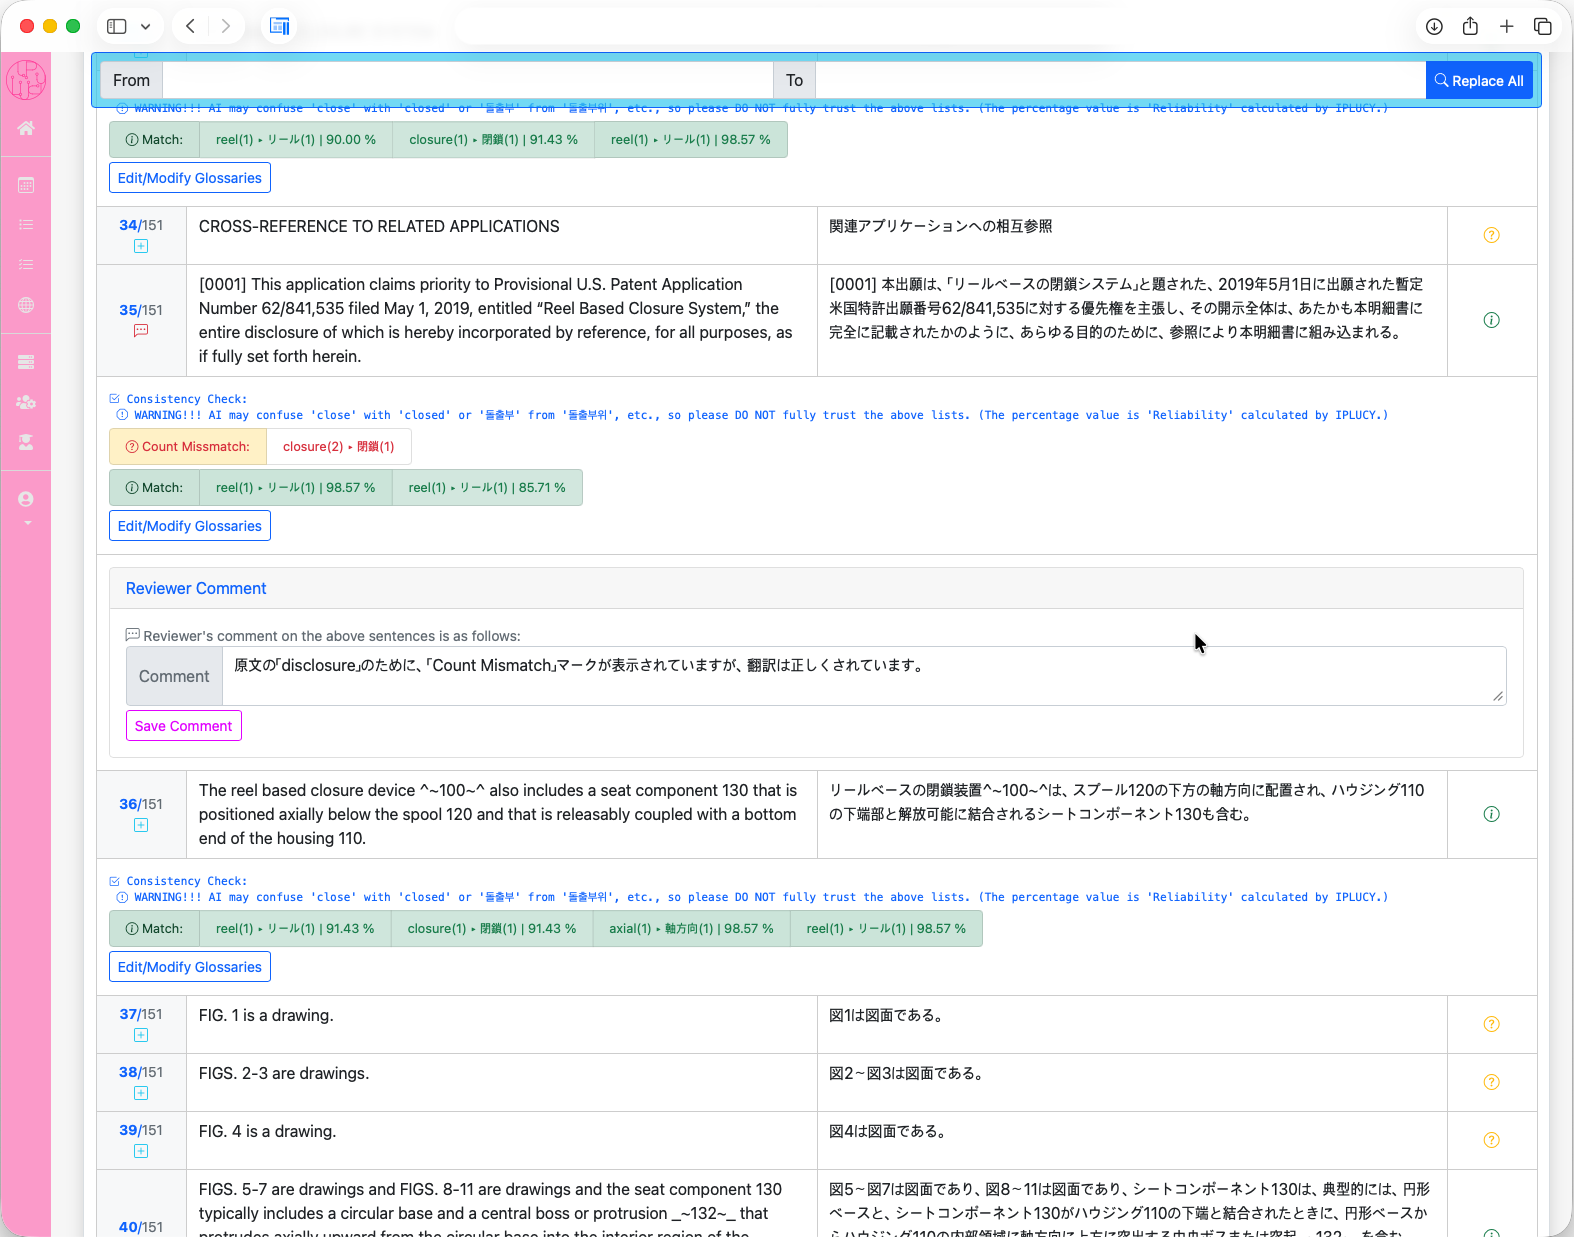The height and width of the screenshot is (1237, 1574).
Task: Click question status icon for segment 34
Action: point(1491,235)
